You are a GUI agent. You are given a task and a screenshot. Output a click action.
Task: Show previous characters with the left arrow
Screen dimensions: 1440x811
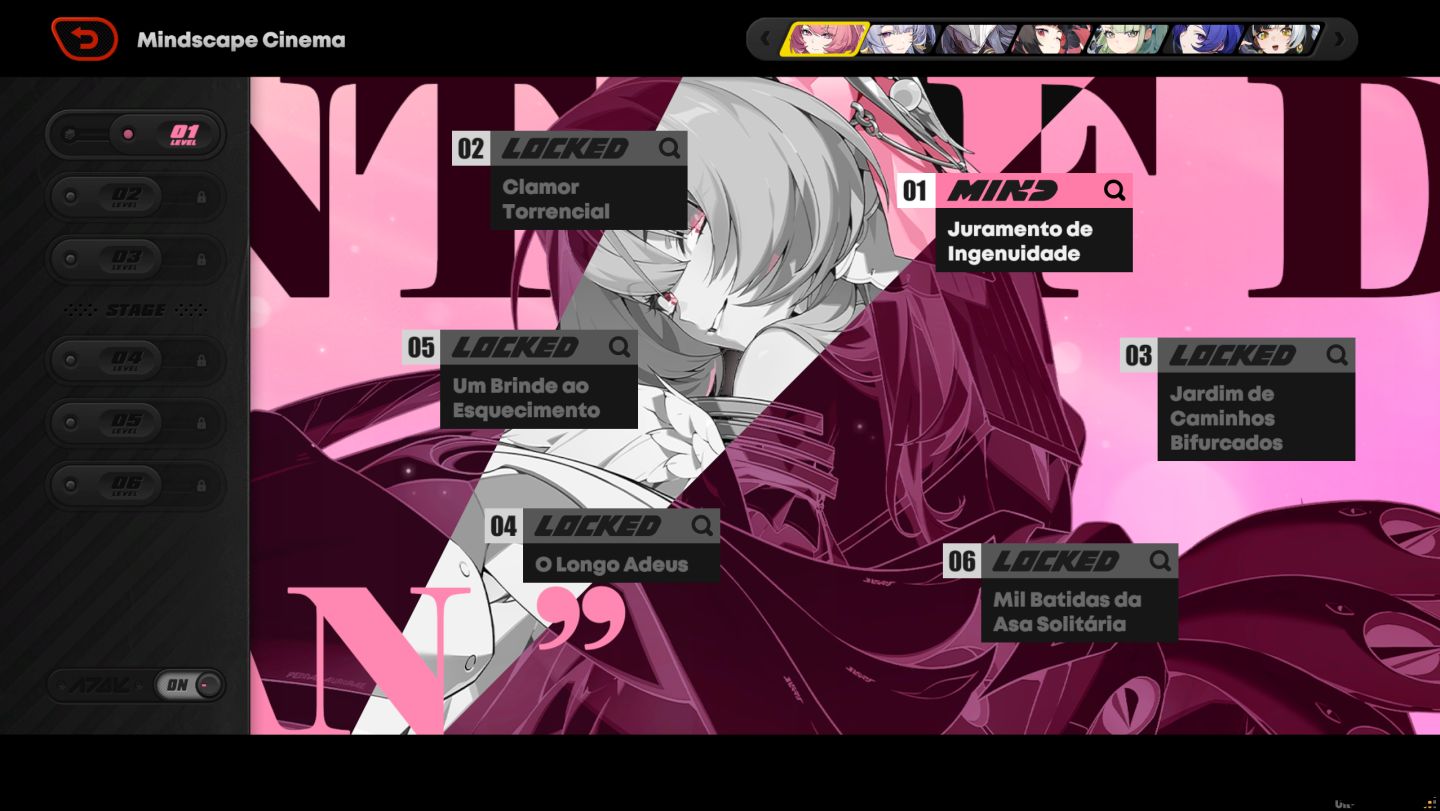click(x=766, y=39)
